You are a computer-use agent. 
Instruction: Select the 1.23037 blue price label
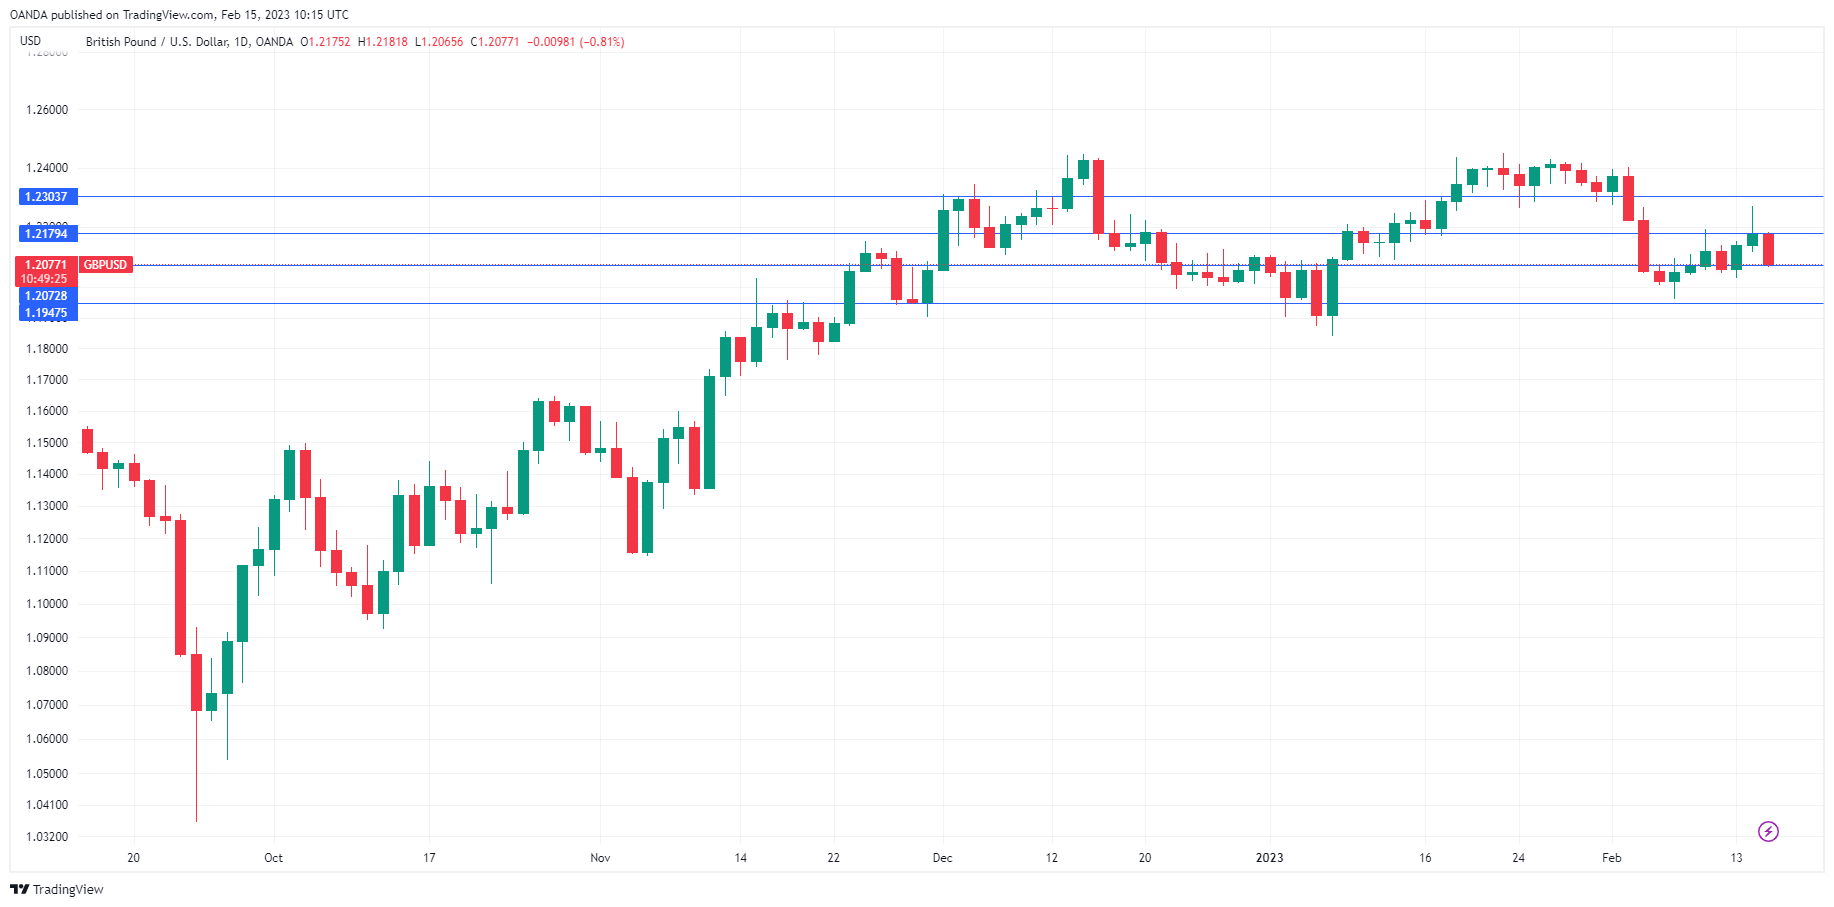pos(47,197)
